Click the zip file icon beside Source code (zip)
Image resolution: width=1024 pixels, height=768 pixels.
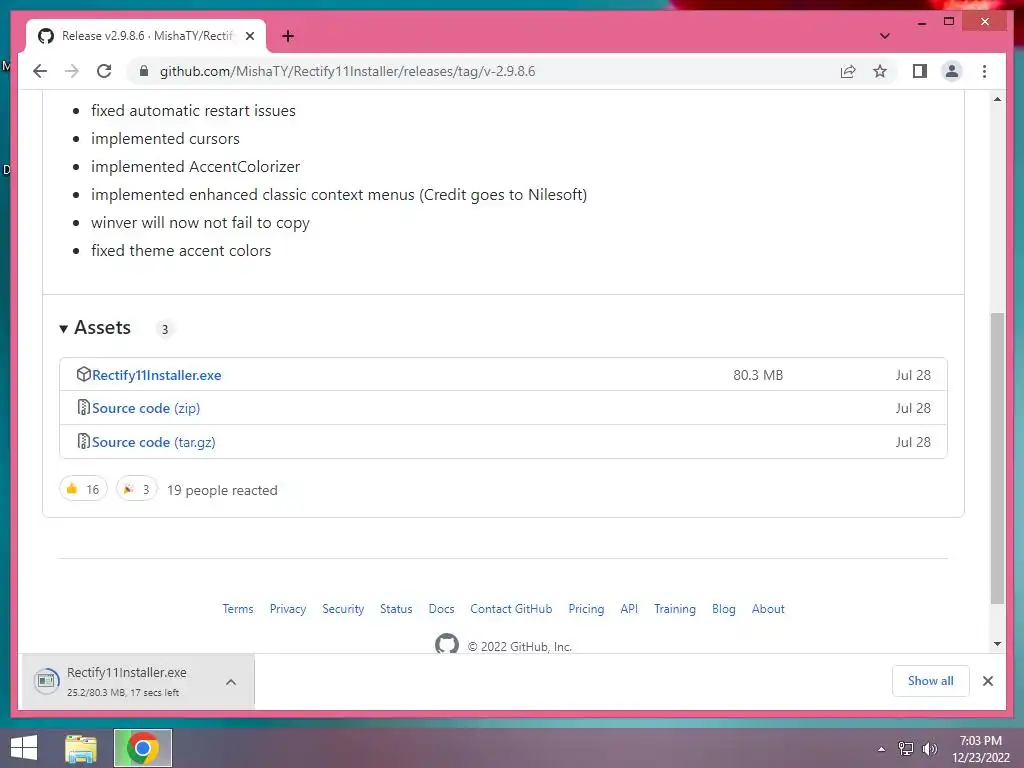pos(83,408)
